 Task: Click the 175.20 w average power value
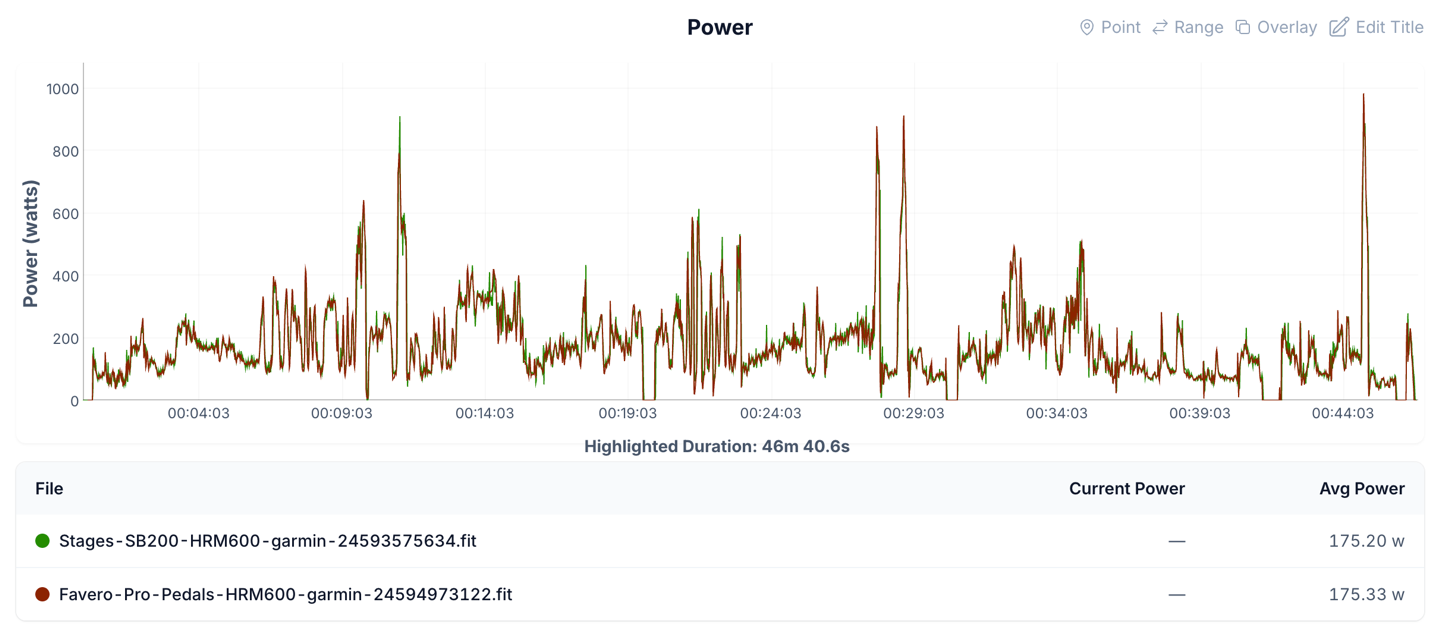click(1367, 541)
